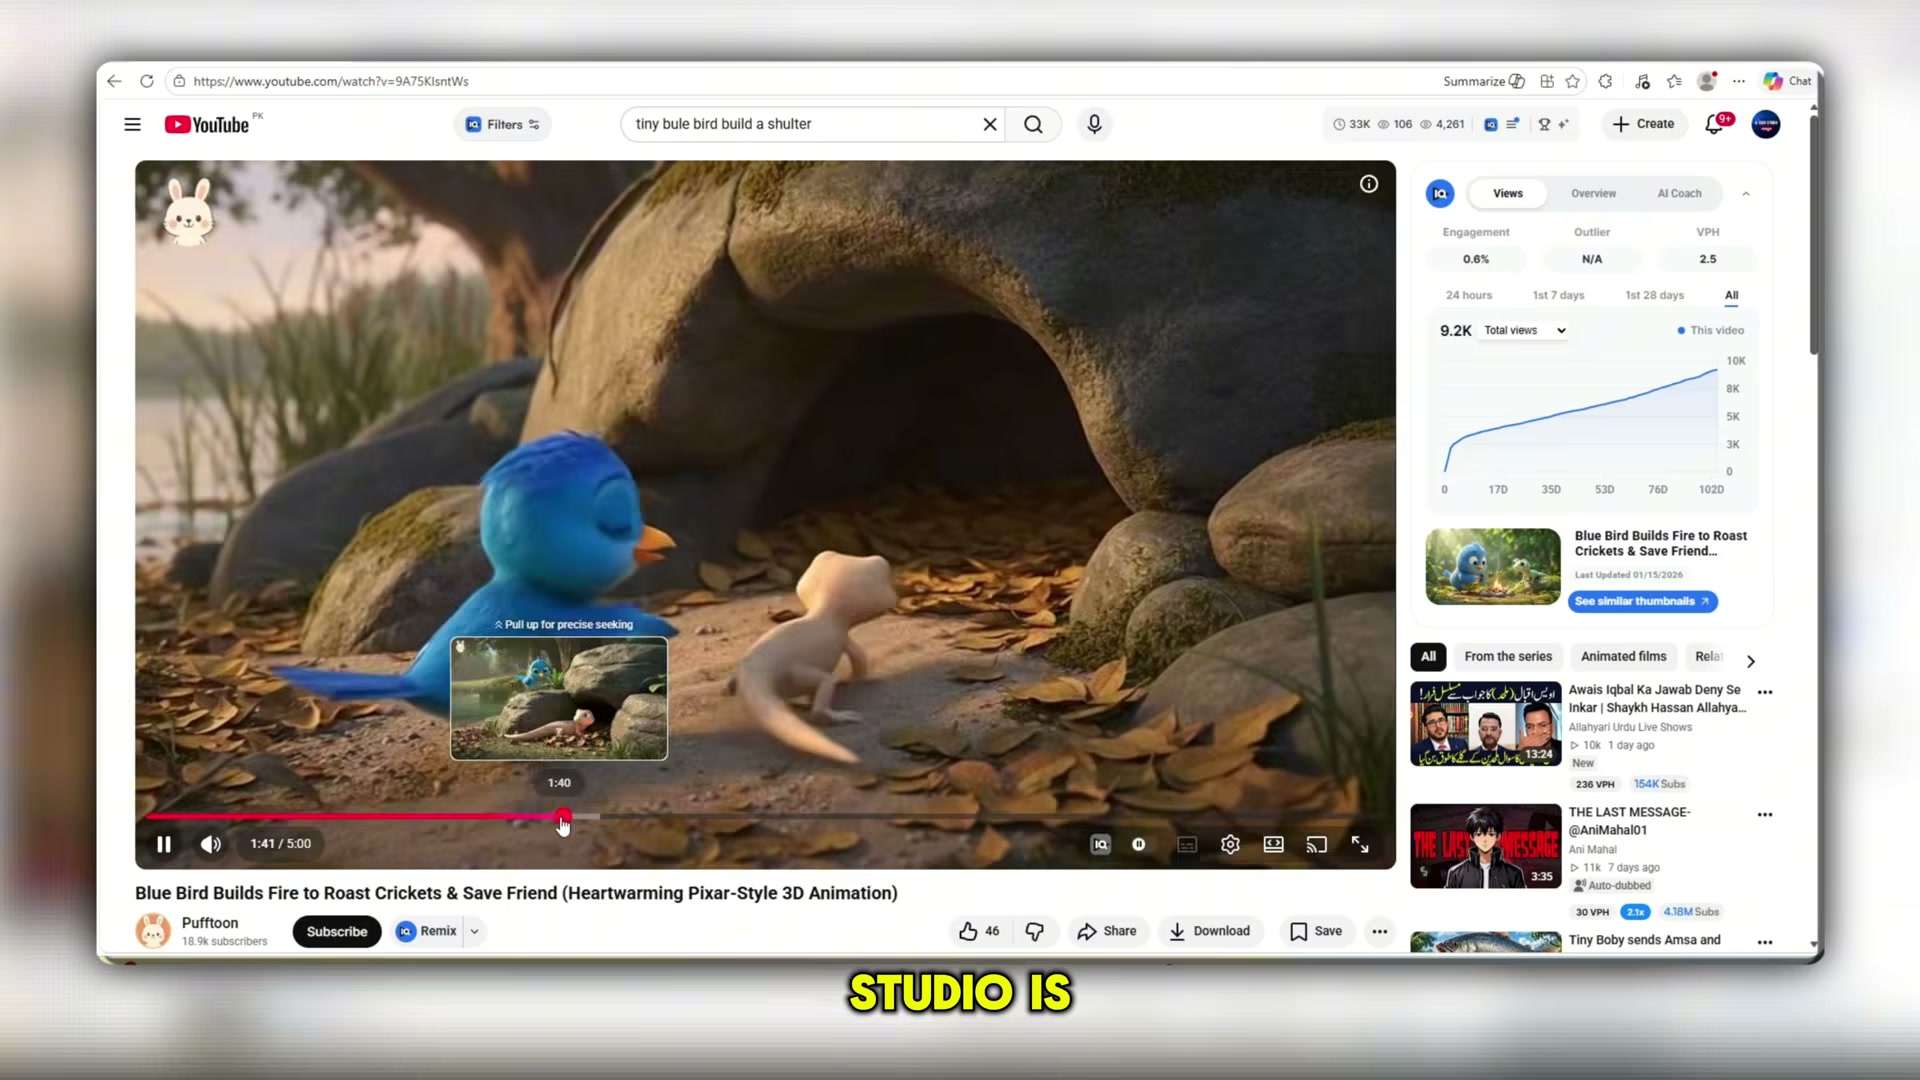Toggle subtitles in the player
Viewport: 1920px width, 1080px height.
click(1187, 845)
